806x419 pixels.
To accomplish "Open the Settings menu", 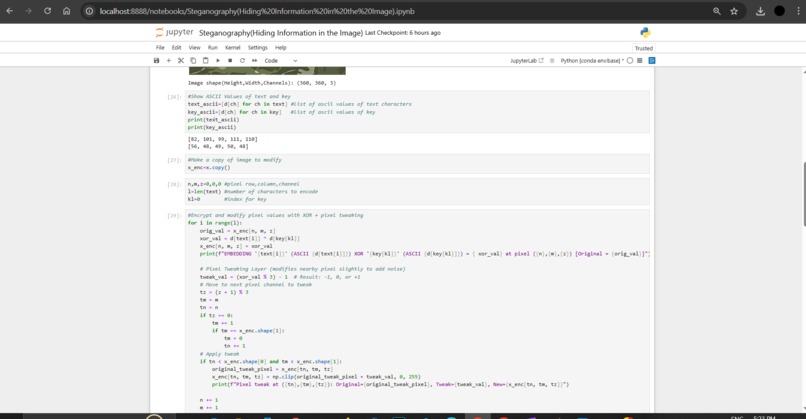I will [258, 47].
